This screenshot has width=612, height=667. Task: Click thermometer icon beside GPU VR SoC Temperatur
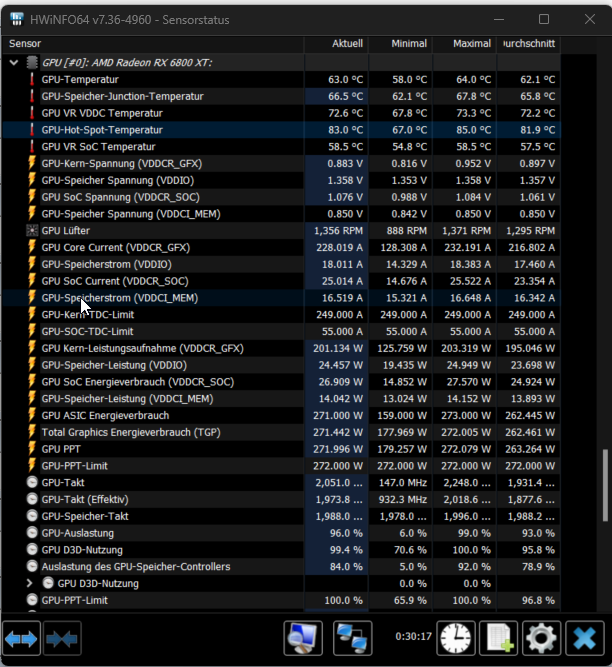tap(32, 146)
